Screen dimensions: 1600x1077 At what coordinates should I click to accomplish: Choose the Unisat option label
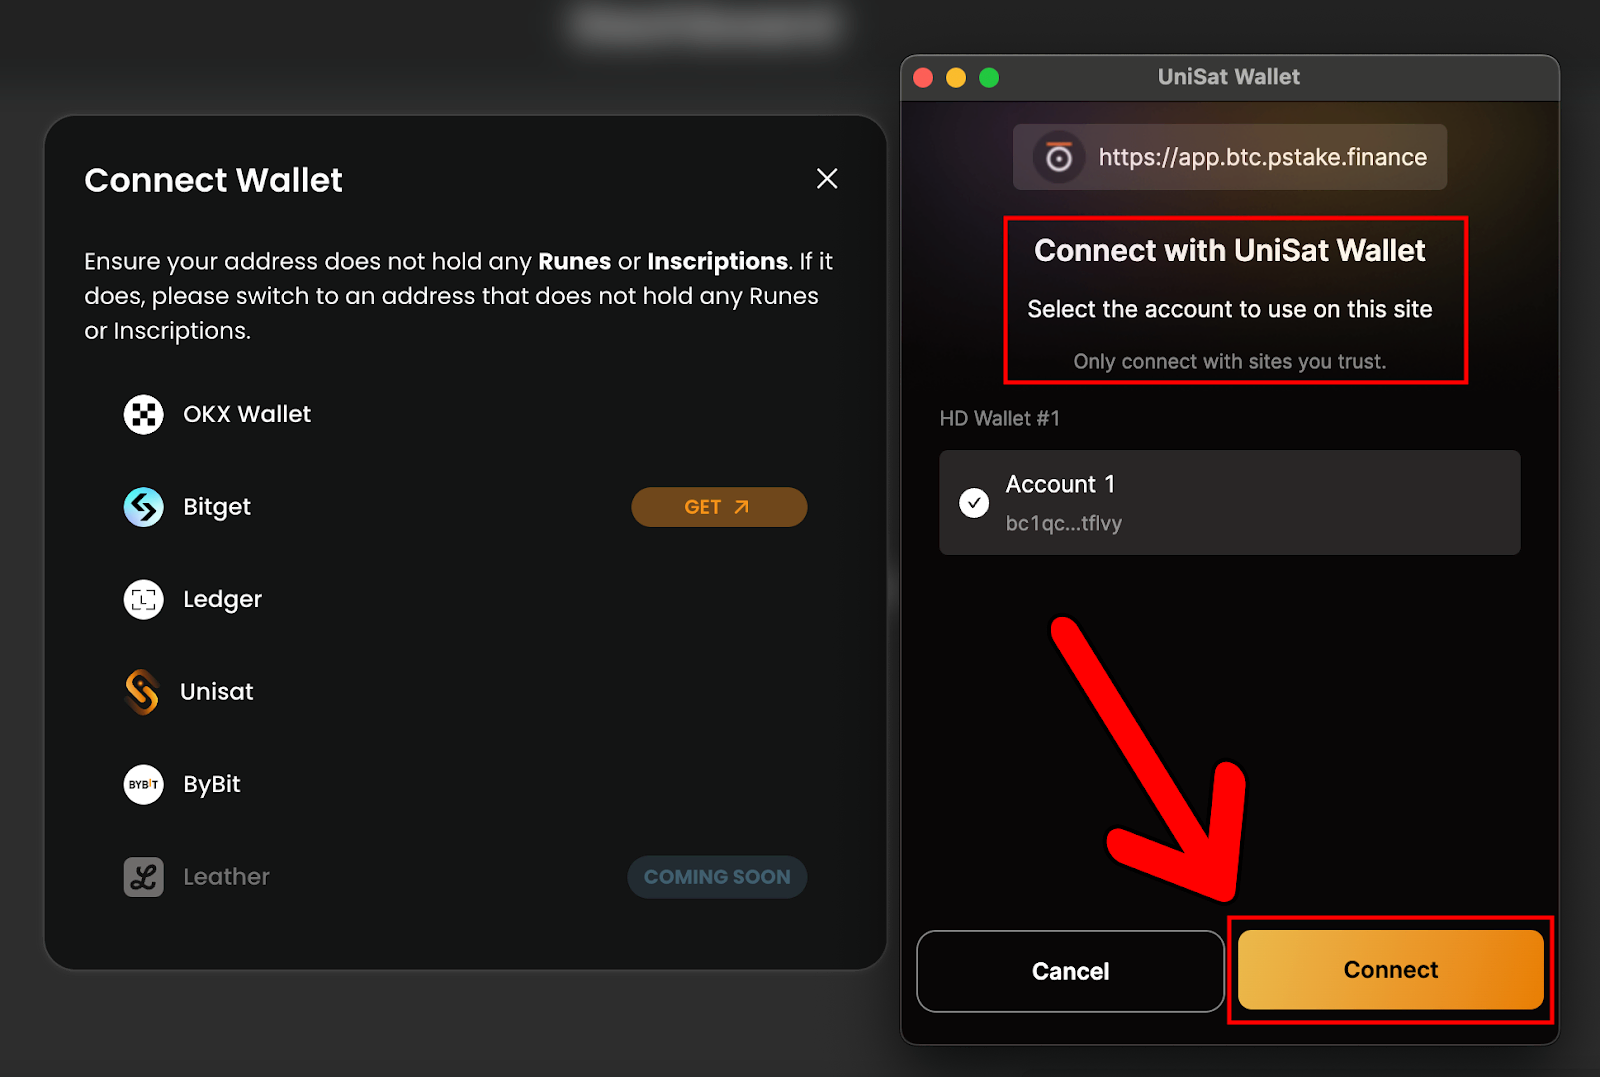pyautogui.click(x=217, y=692)
